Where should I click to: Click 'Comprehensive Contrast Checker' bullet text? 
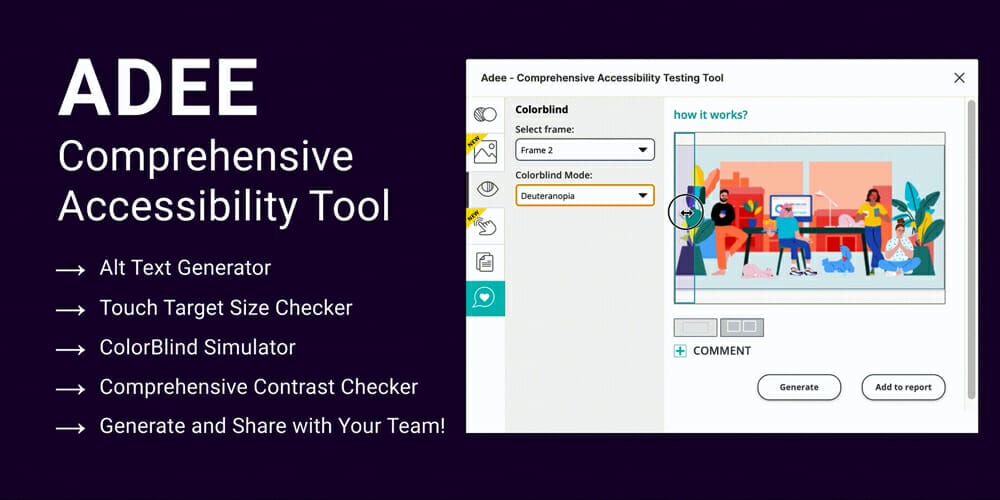coord(259,387)
